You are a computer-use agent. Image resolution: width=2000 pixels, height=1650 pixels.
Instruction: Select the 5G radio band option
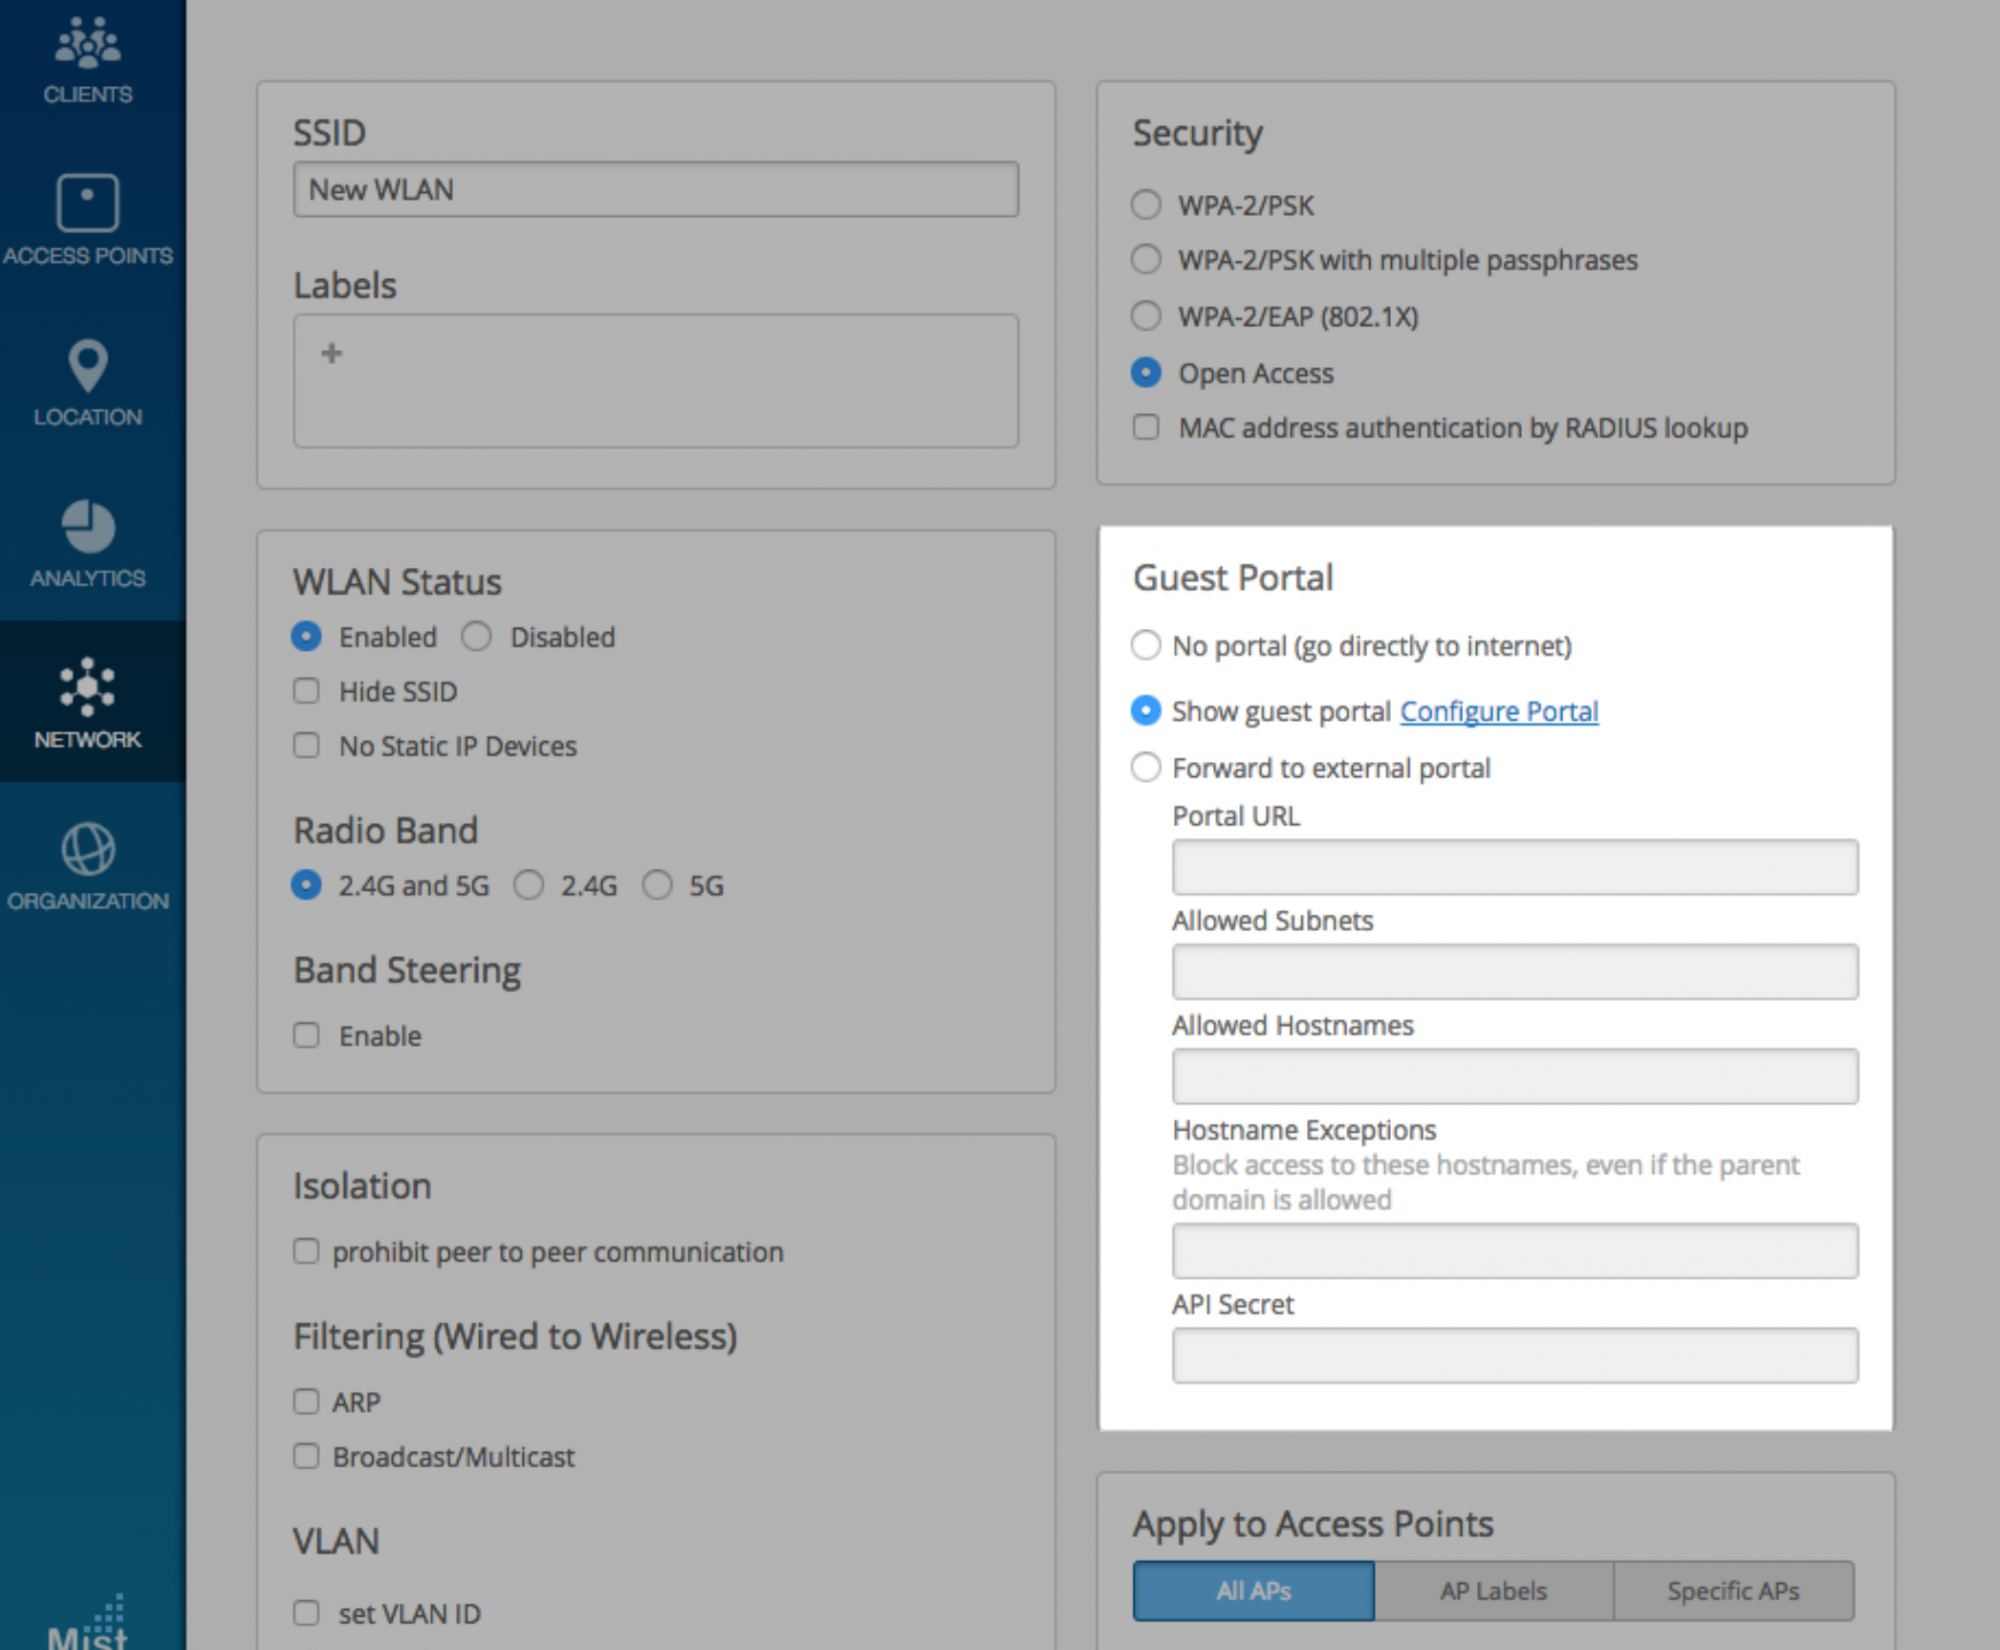[x=657, y=885]
